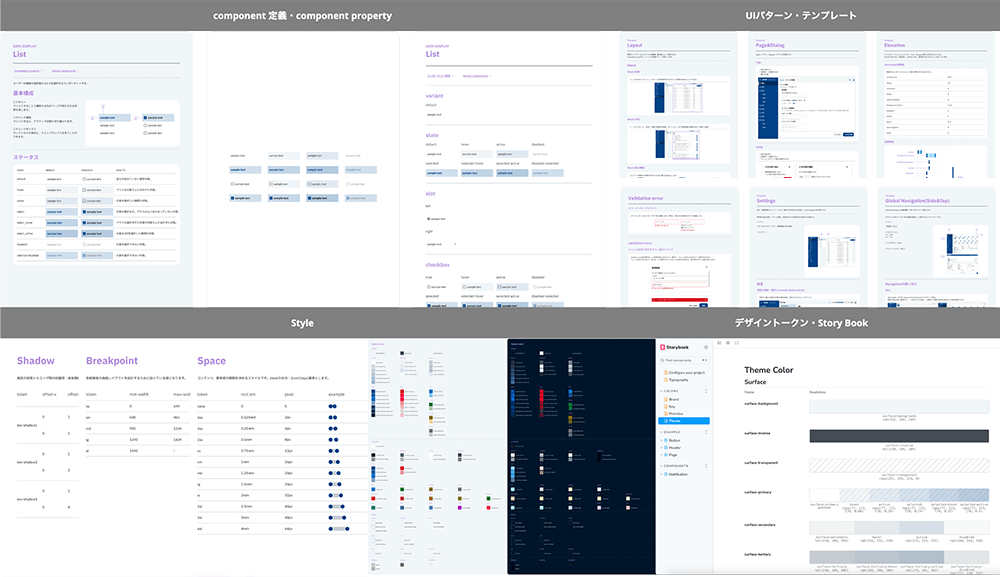Click the hatched surface-transparent swatch
1000x577 pixels.
tap(899, 465)
